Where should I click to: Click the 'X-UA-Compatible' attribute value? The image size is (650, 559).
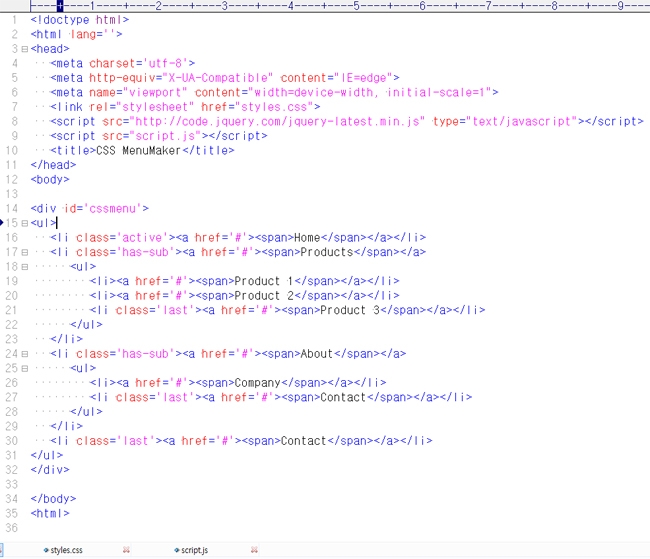tap(218, 78)
